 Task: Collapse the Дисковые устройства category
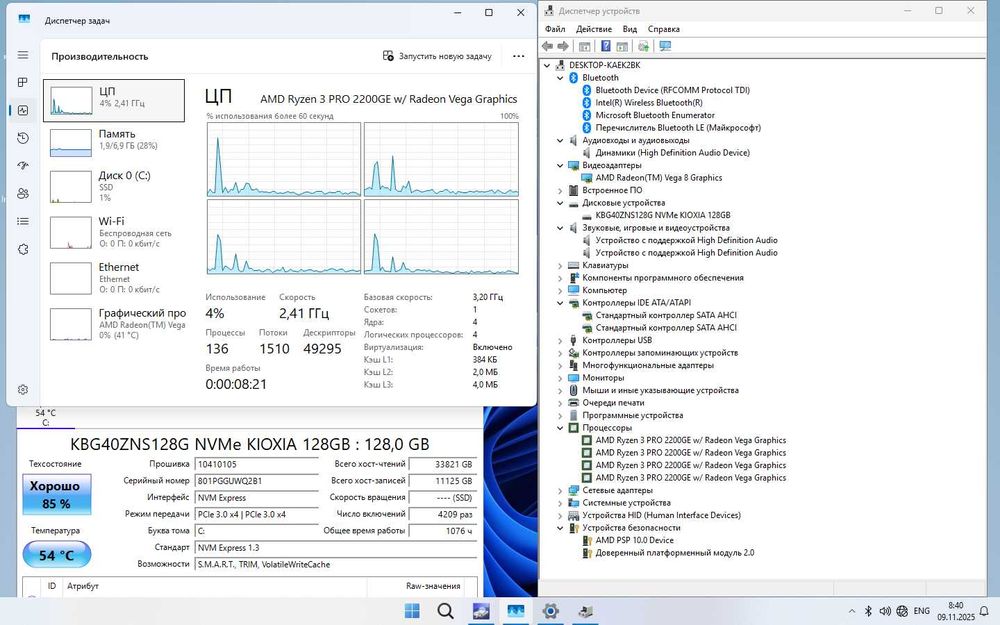(560, 203)
